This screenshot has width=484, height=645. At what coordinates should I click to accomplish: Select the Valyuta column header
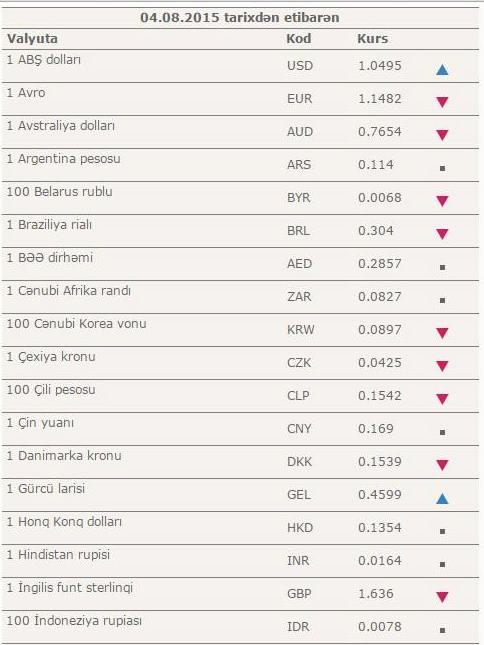pyautogui.click(x=32, y=39)
